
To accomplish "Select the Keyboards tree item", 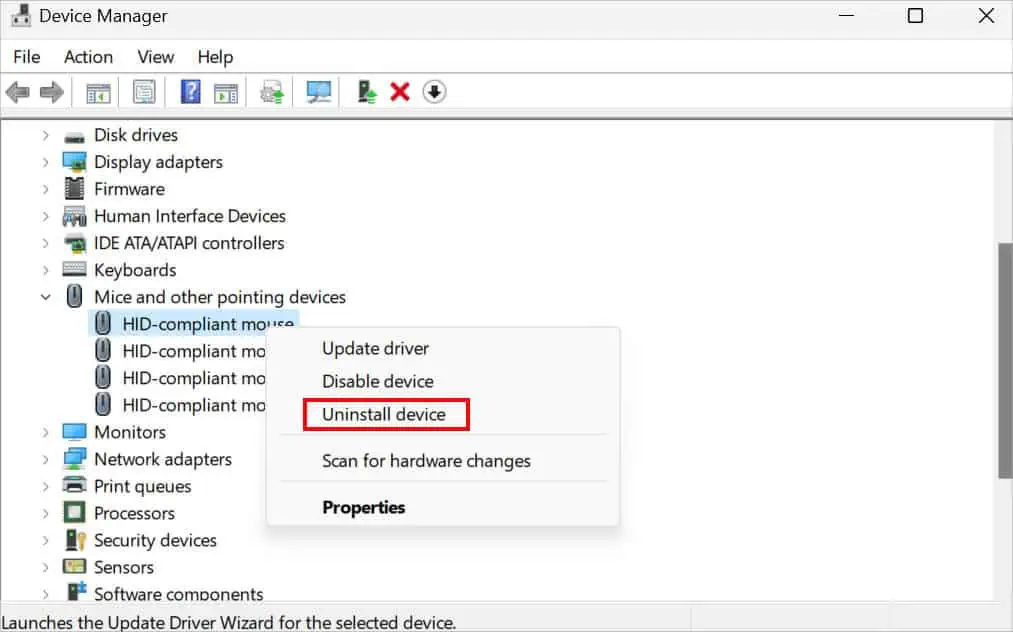I will pyautogui.click(x=135, y=270).
